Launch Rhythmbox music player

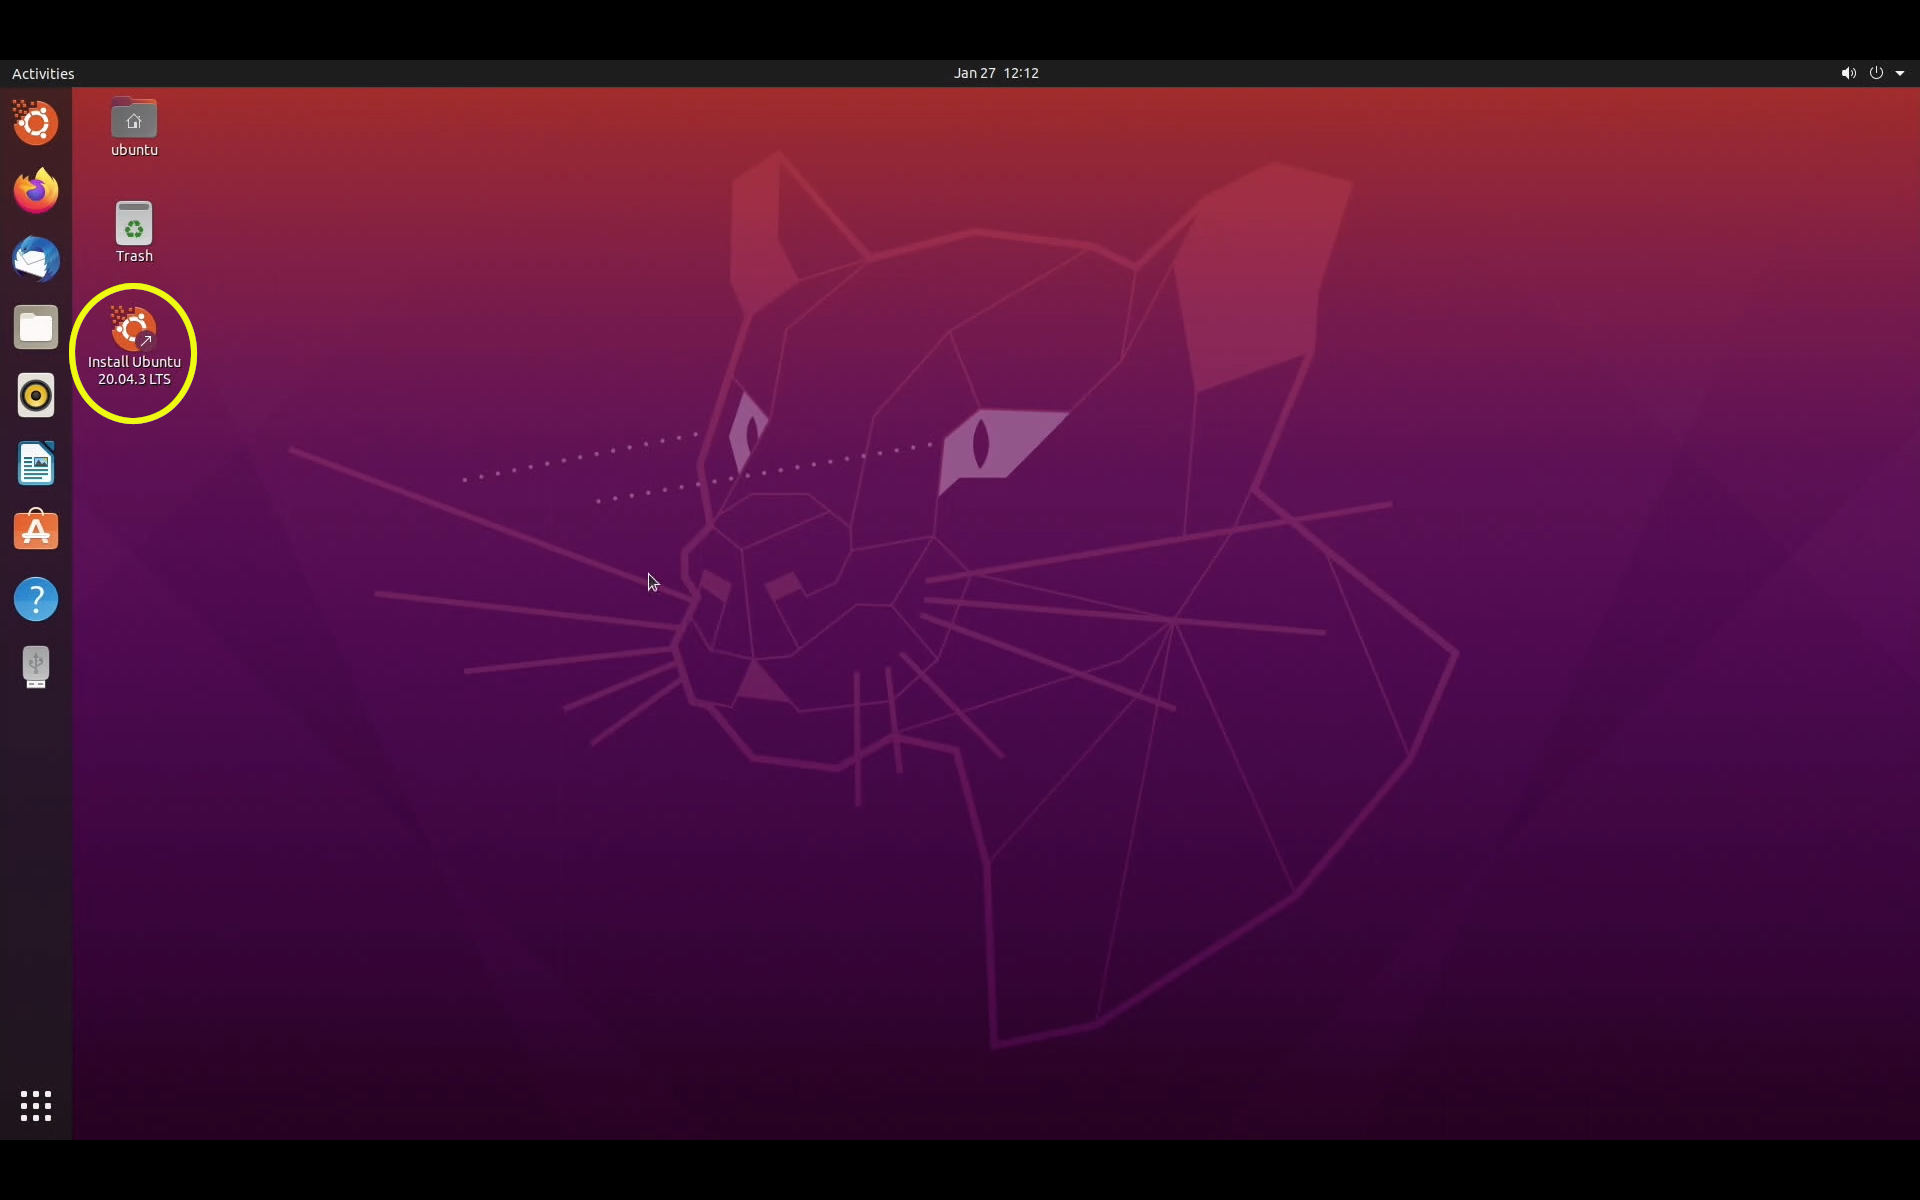tap(36, 395)
